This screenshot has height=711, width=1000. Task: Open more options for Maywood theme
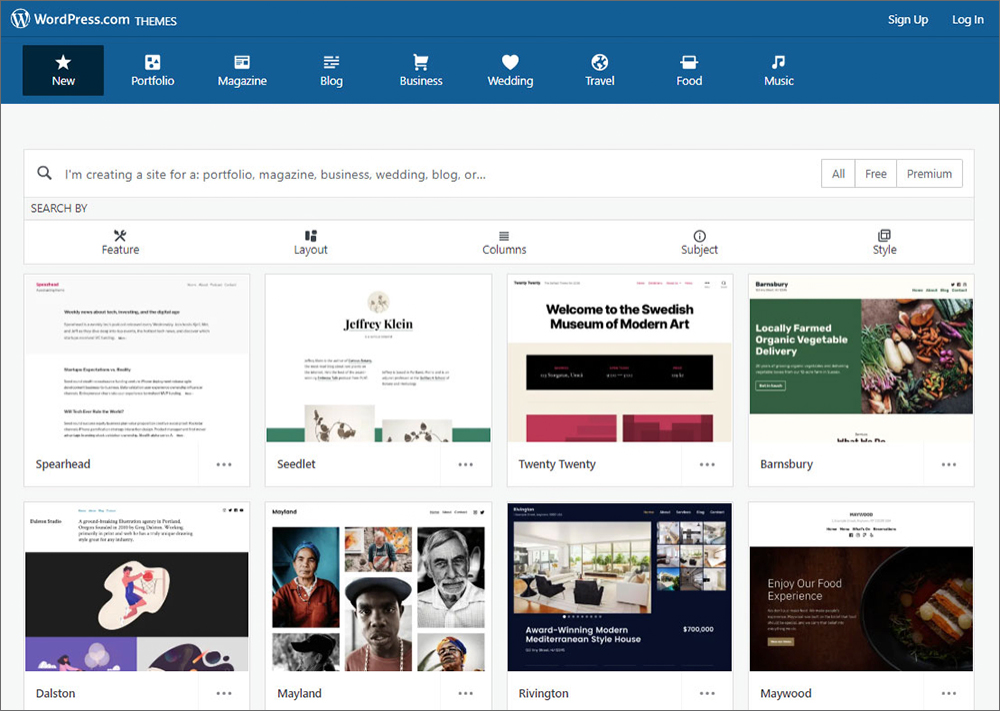tap(949, 693)
